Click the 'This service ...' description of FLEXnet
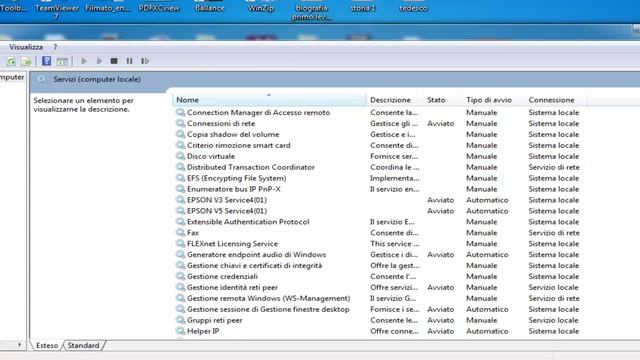640x360 pixels. [x=394, y=244]
